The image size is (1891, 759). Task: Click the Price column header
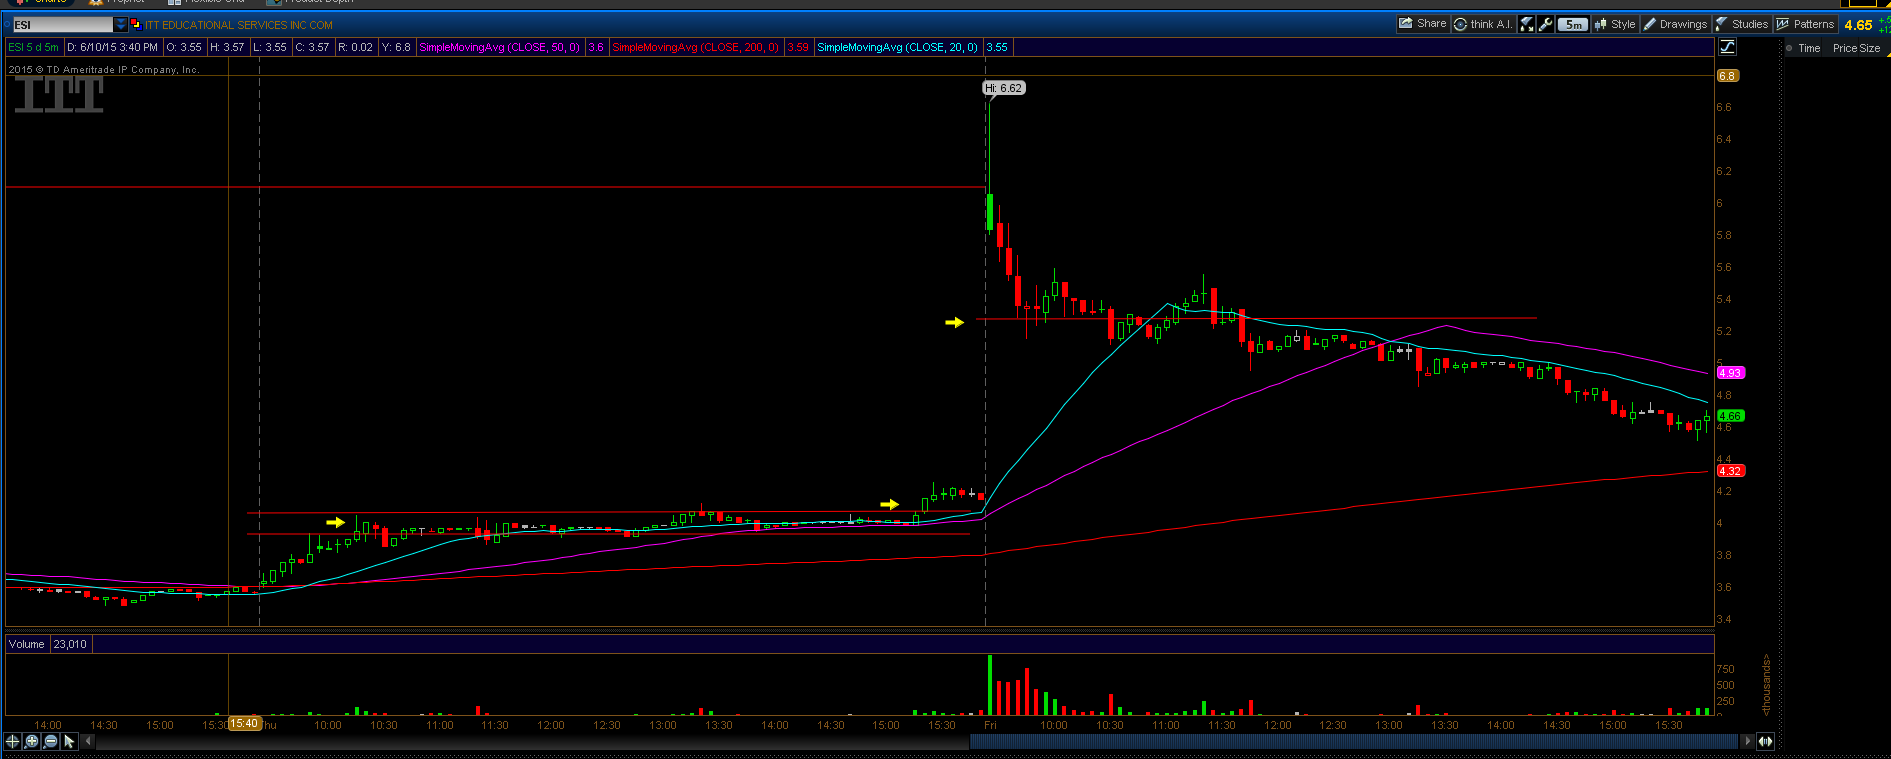(1844, 48)
